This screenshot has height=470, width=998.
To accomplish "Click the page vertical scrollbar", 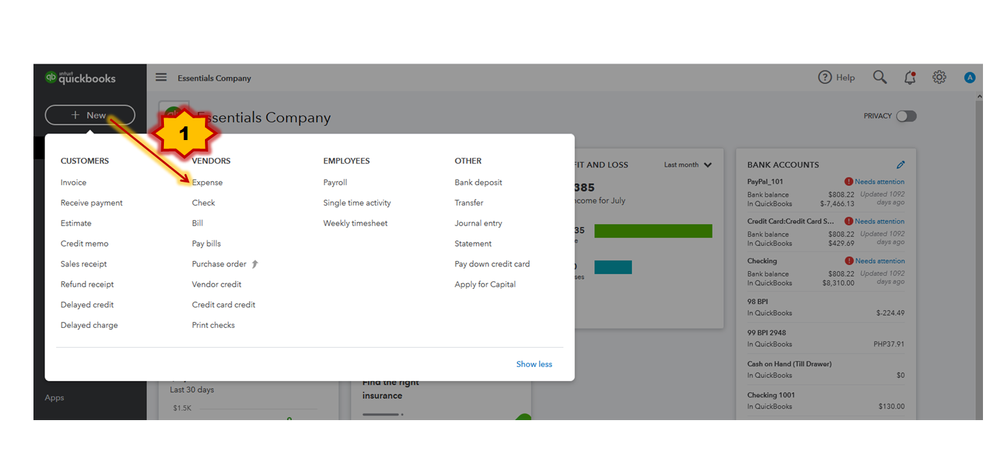I will coord(978,255).
